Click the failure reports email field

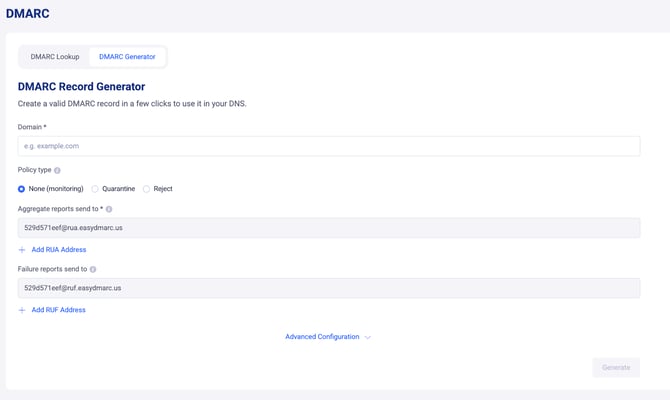point(328,288)
